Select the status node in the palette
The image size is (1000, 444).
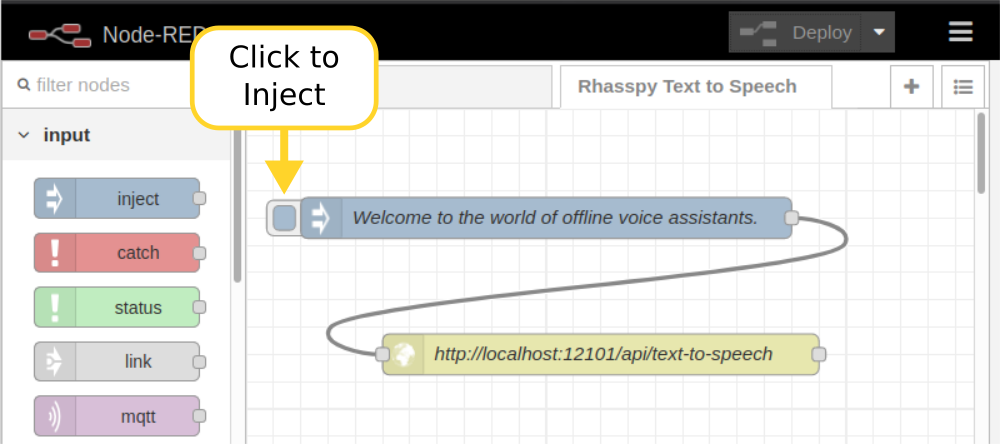[117, 307]
